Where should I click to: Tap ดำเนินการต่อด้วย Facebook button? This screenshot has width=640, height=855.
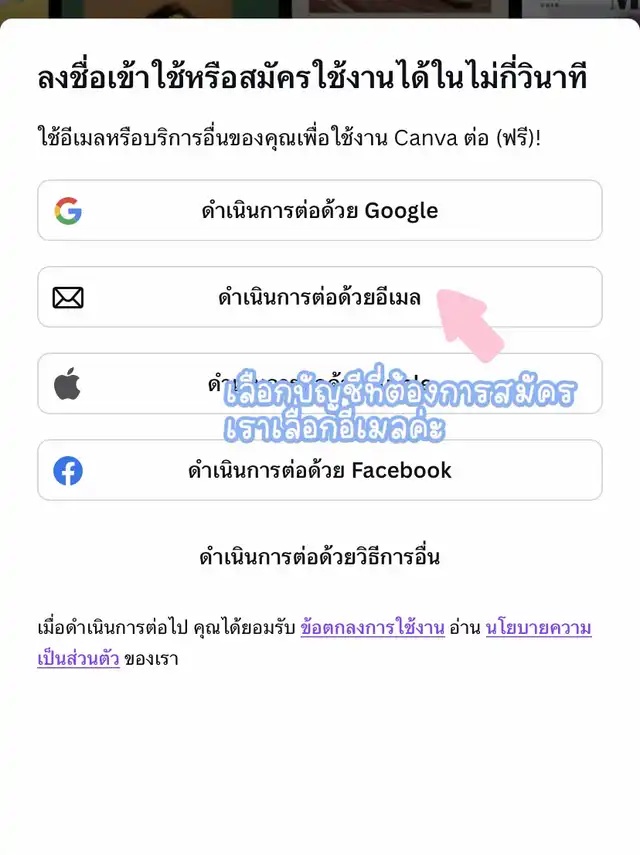point(320,470)
